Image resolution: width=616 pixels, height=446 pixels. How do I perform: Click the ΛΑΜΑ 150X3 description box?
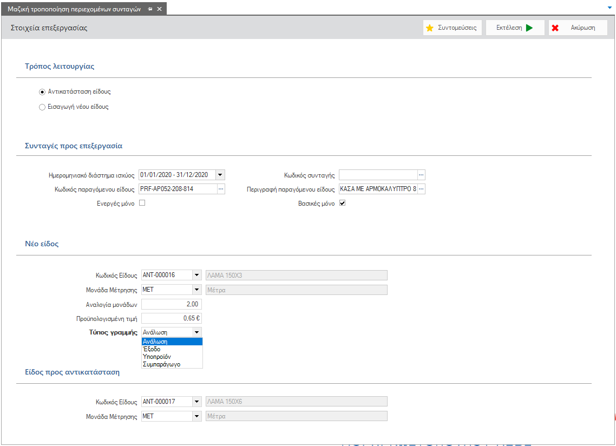(x=297, y=275)
